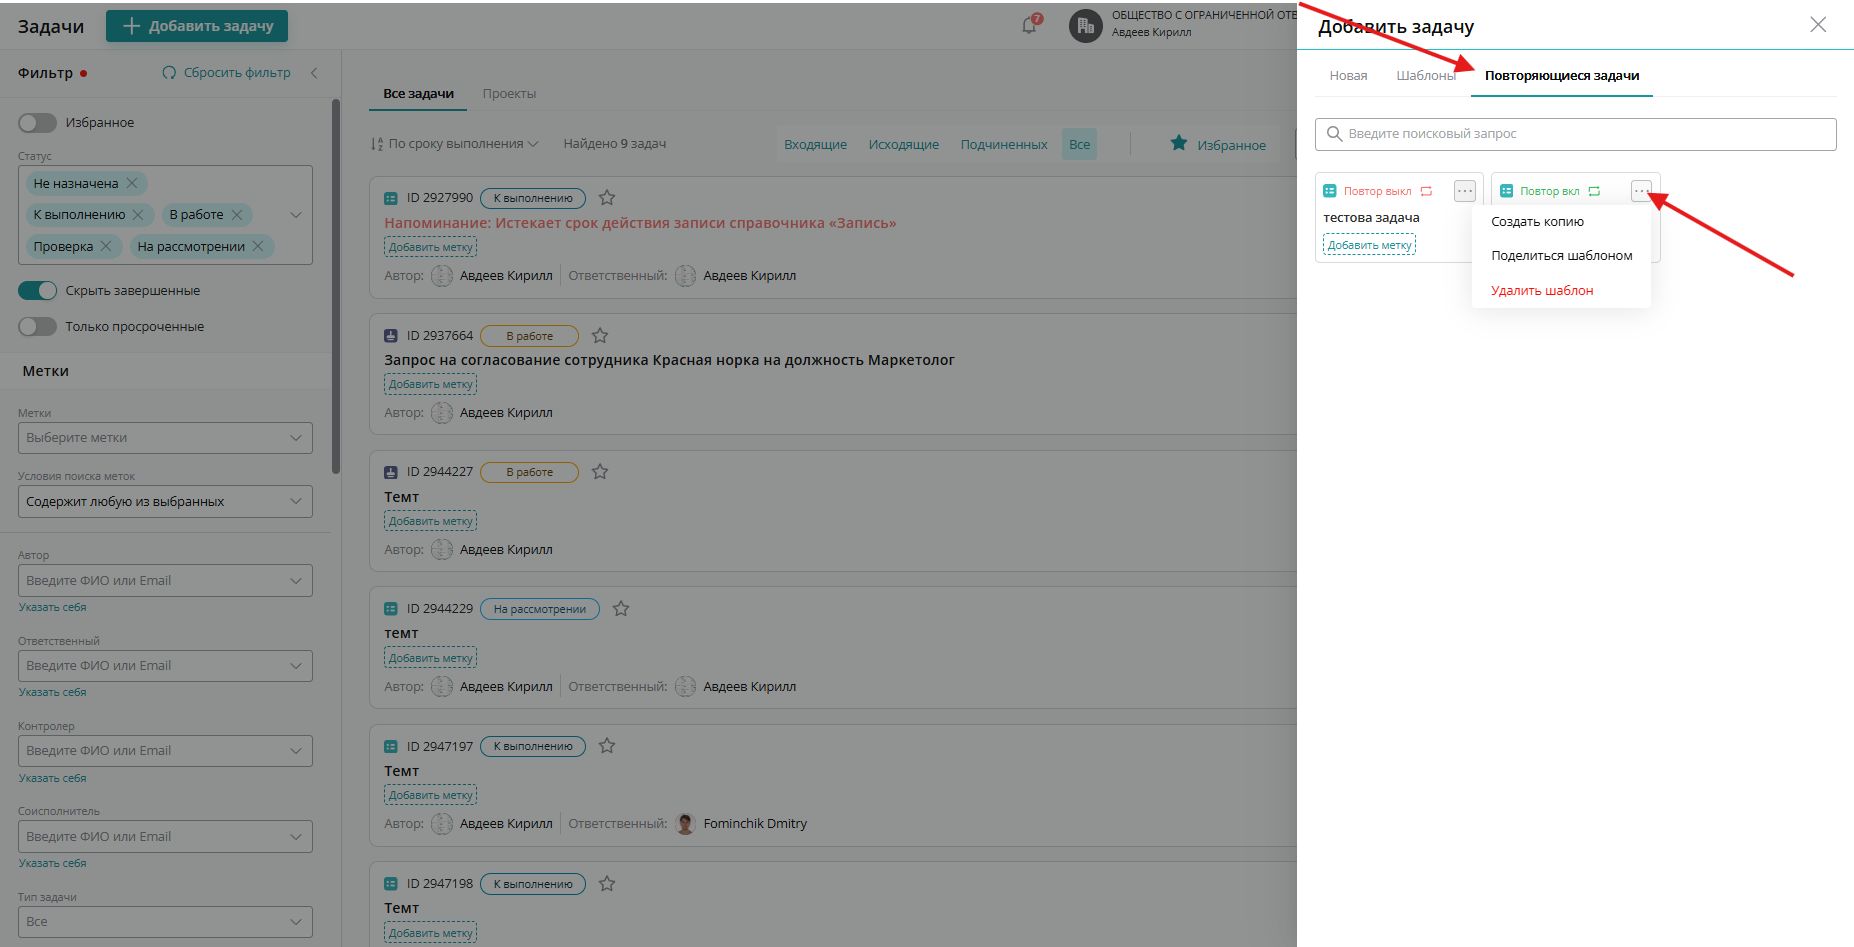Viewport: 1854px width, 947px height.
Task: Open the «По сроку выполнения» sort dropdown
Action: point(455,144)
